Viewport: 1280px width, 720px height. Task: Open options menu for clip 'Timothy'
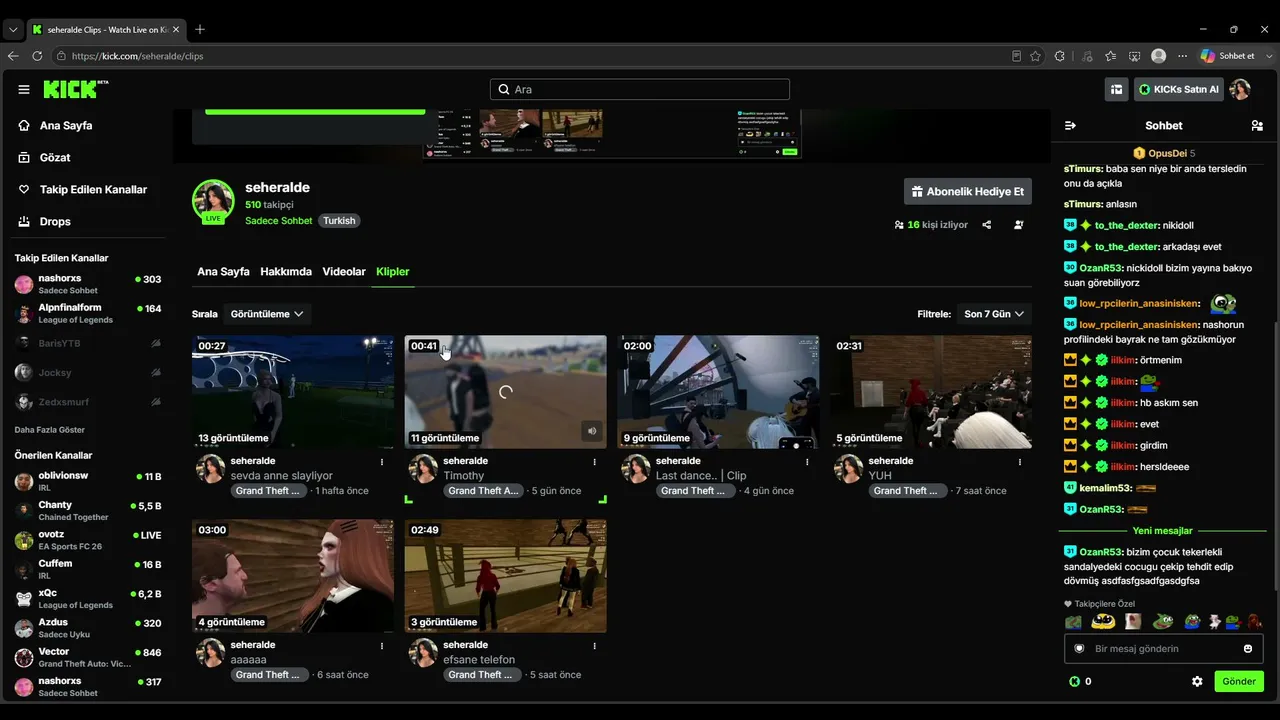pyautogui.click(x=595, y=462)
